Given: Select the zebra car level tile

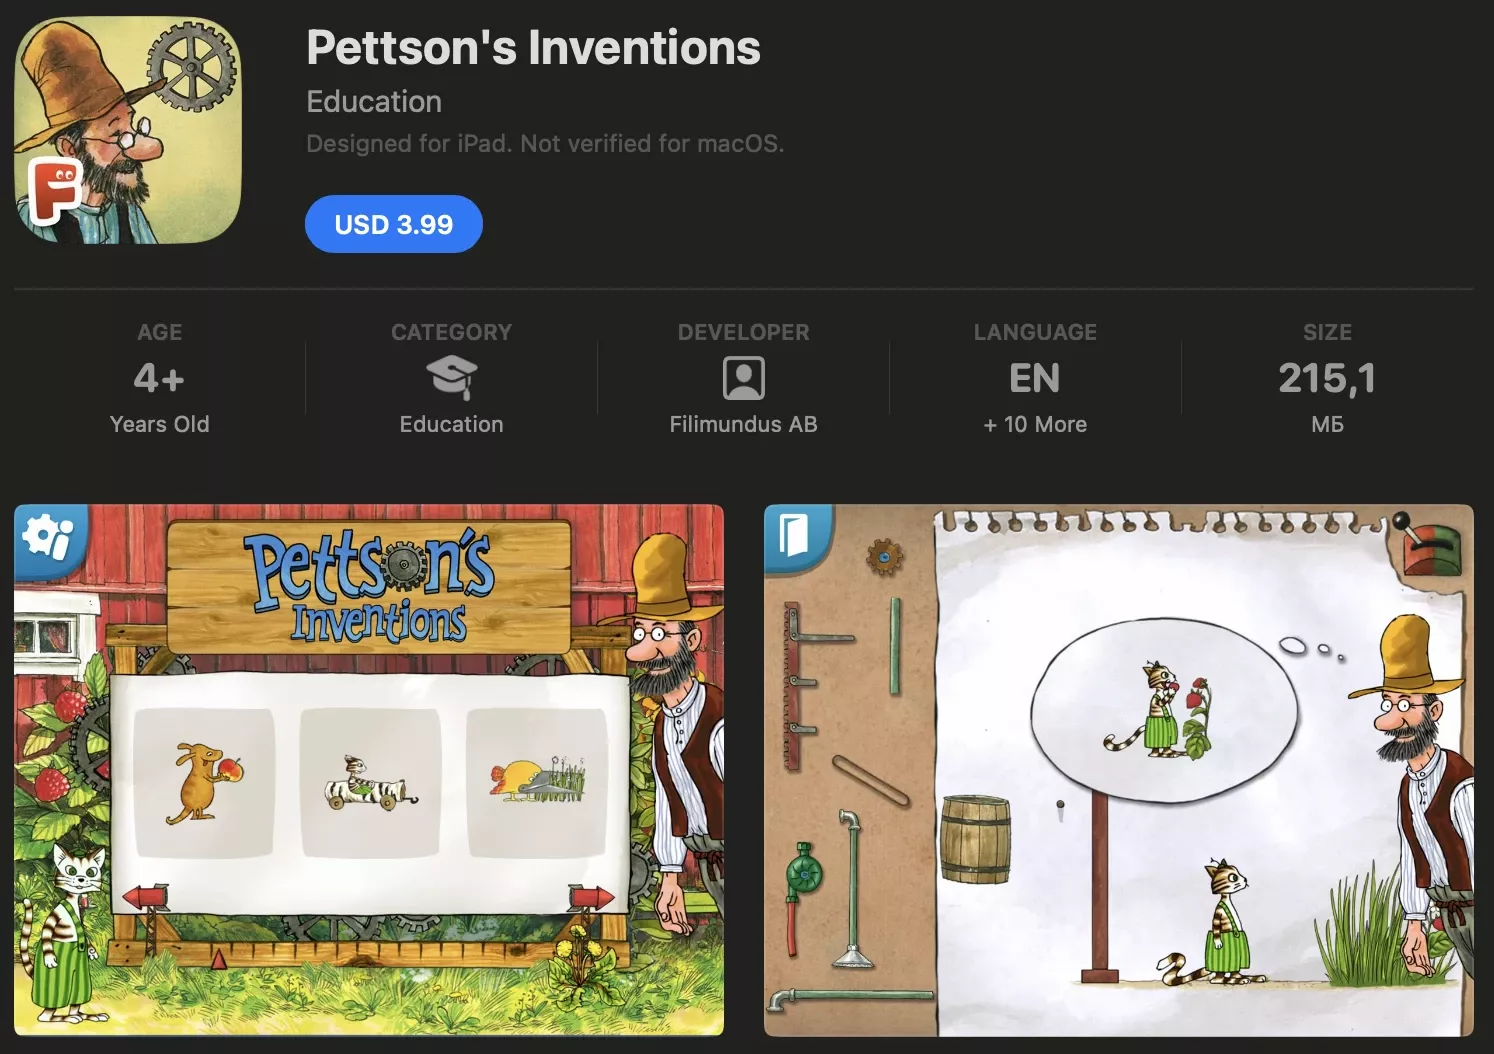Looking at the screenshot, I should [371, 783].
